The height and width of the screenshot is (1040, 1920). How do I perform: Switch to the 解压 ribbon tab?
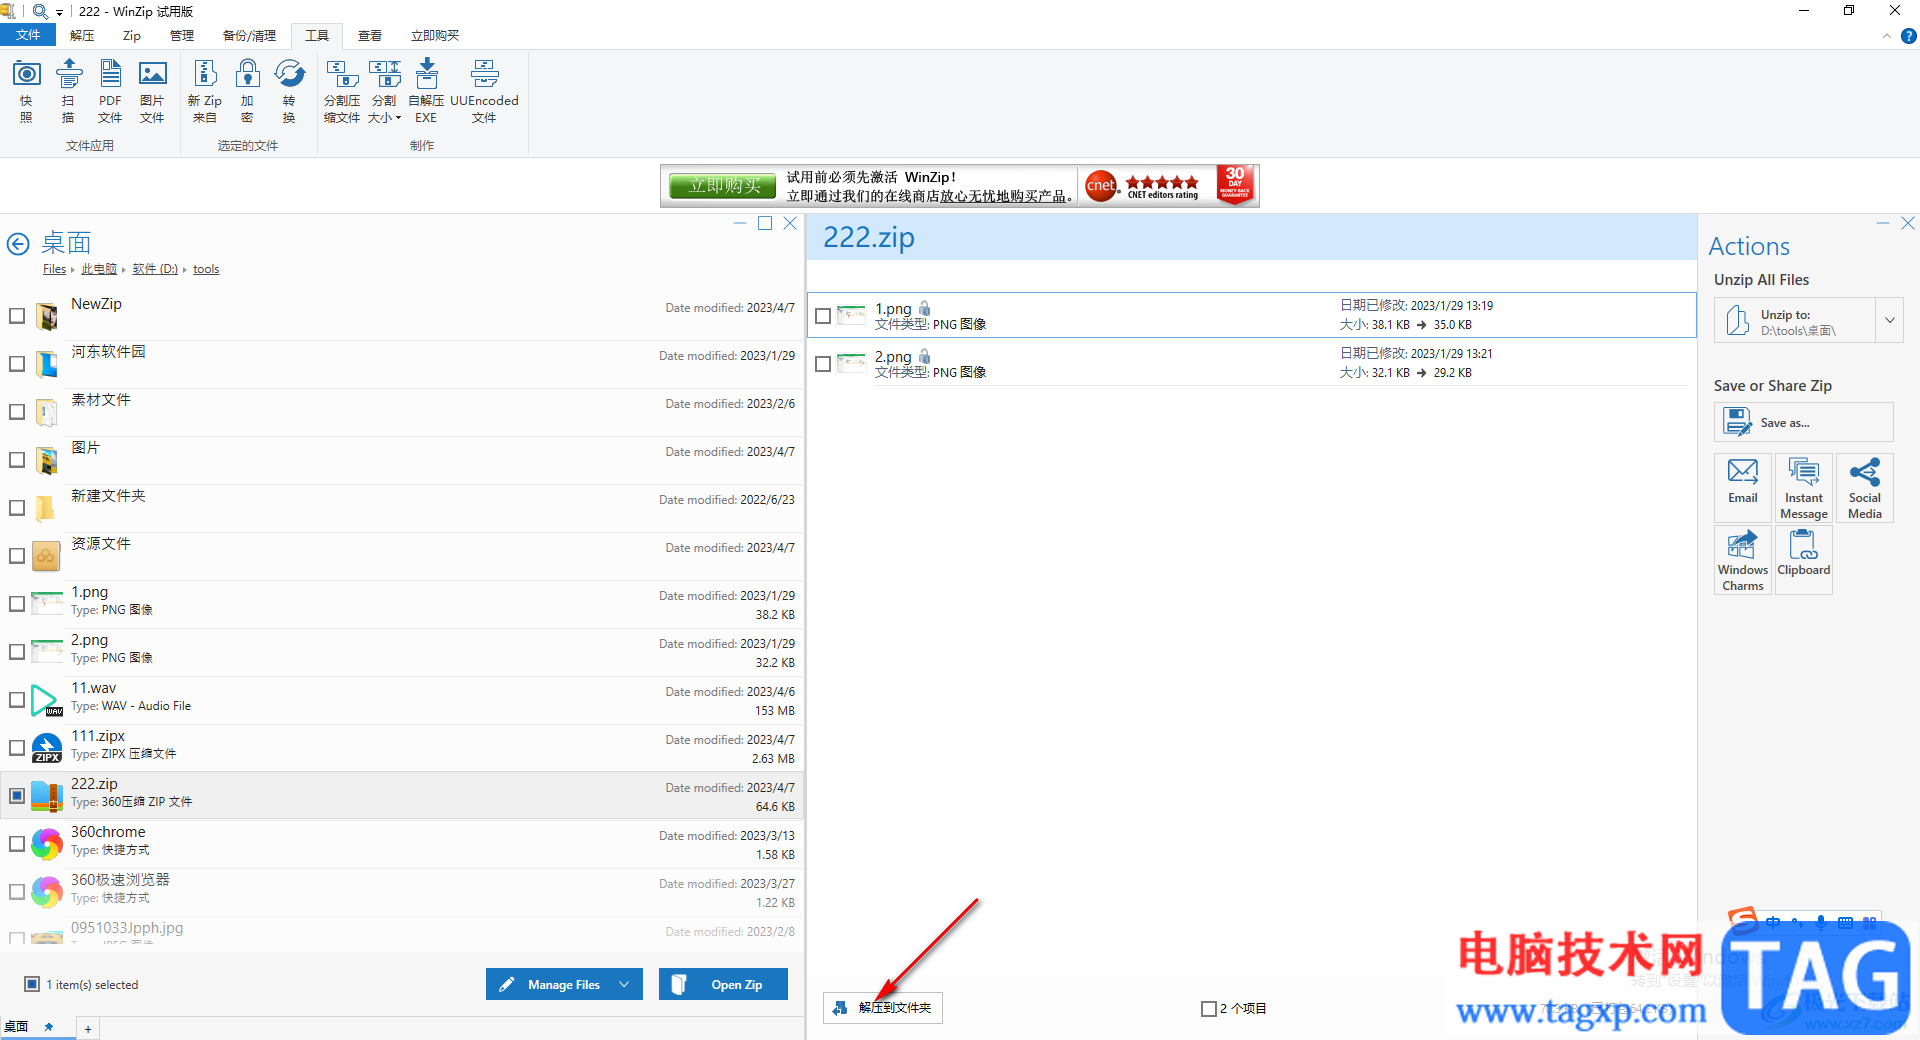(x=82, y=36)
